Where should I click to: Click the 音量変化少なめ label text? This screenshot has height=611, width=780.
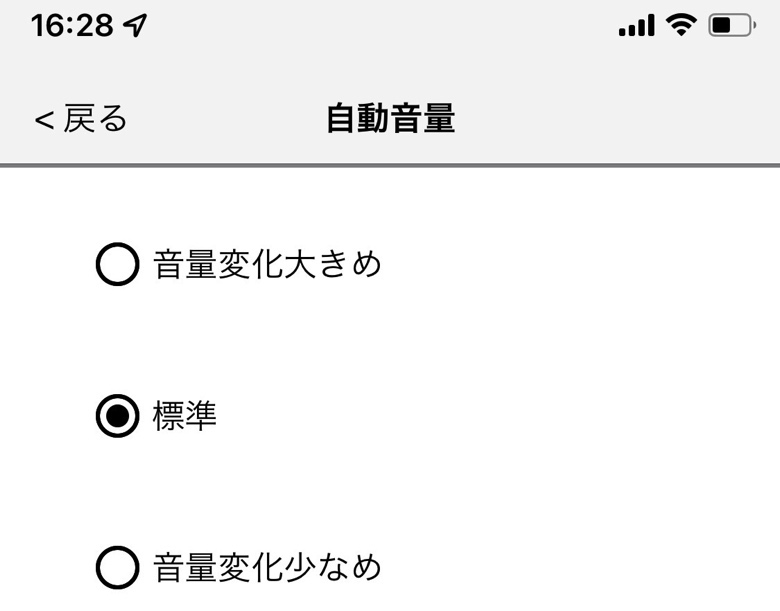pyautogui.click(x=268, y=569)
